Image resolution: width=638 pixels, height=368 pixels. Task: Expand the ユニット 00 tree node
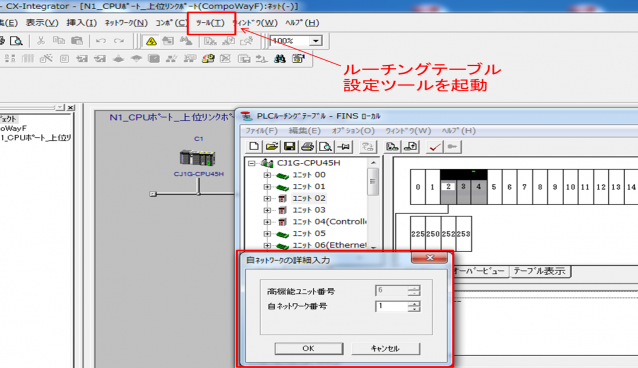coord(267,175)
